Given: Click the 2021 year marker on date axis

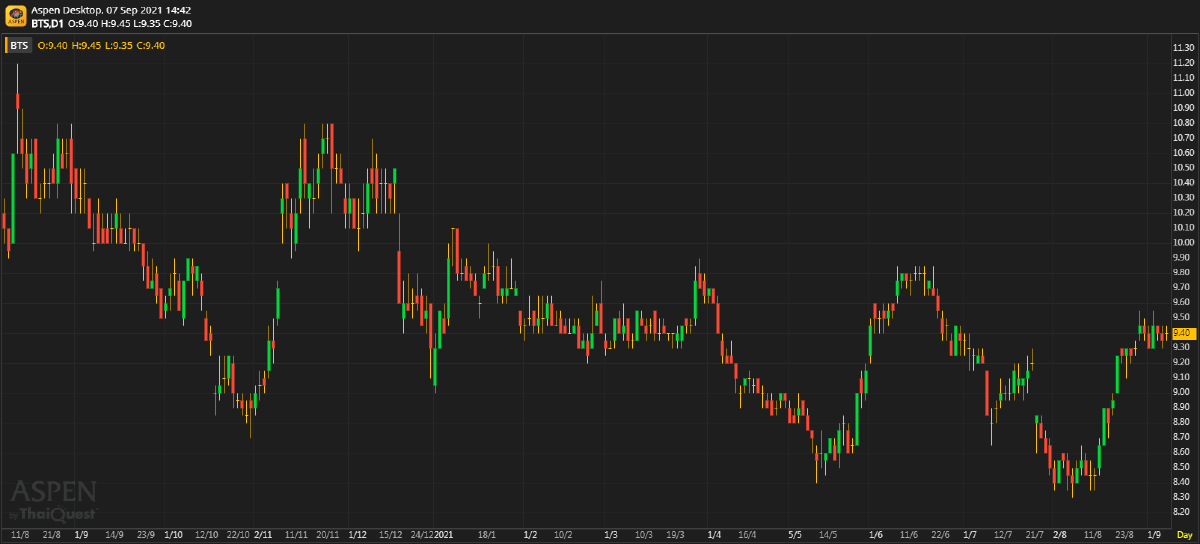Looking at the screenshot, I should click(445, 535).
